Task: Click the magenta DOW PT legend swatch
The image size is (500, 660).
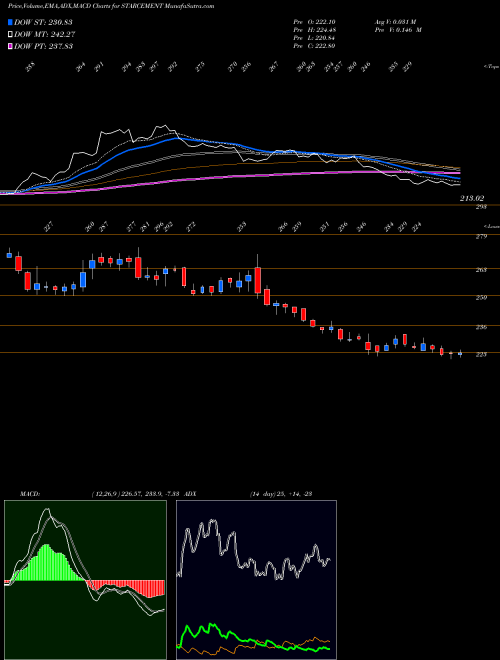Action: point(10,46)
